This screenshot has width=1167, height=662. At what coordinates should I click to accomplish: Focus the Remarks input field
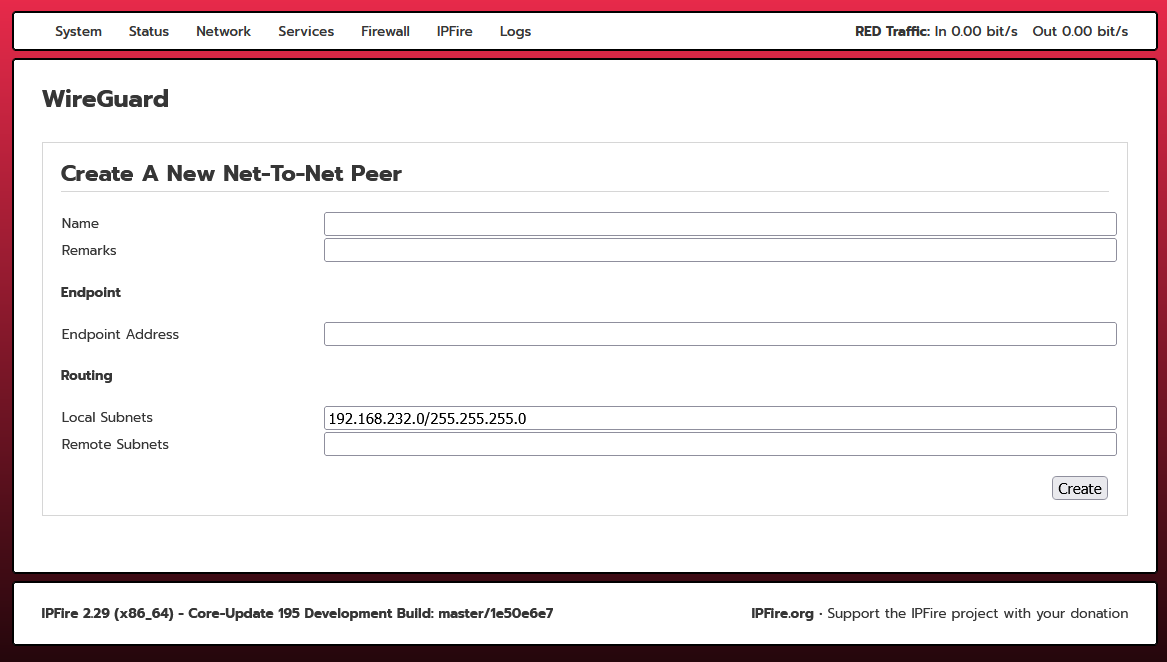coord(720,250)
